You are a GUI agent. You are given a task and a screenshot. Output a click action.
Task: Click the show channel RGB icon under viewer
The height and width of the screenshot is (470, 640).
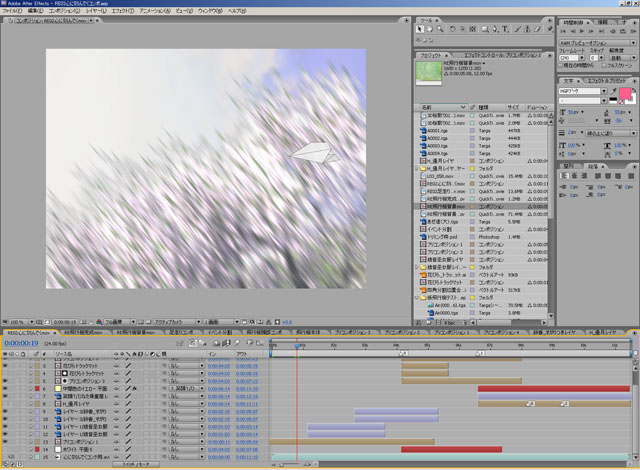[99, 322]
